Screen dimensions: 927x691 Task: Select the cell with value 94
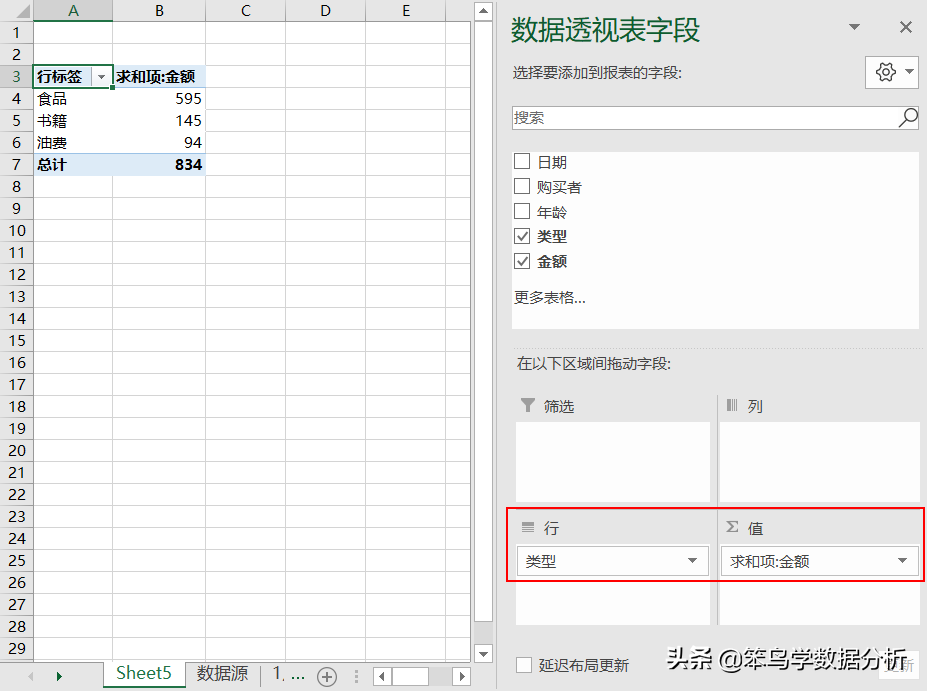[x=159, y=142]
